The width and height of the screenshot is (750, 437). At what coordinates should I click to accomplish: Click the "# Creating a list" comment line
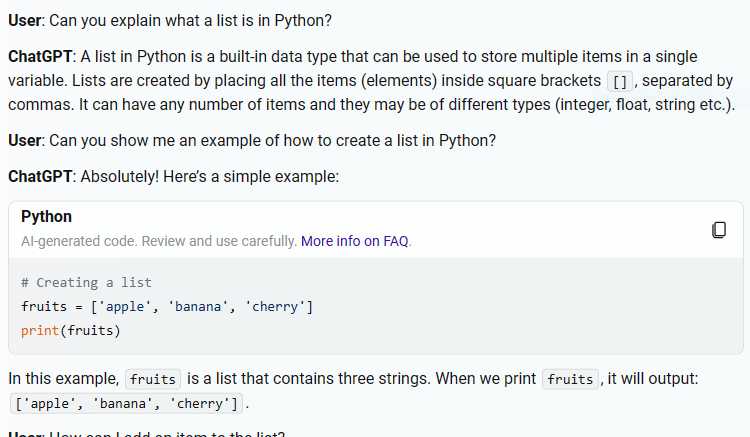click(86, 283)
